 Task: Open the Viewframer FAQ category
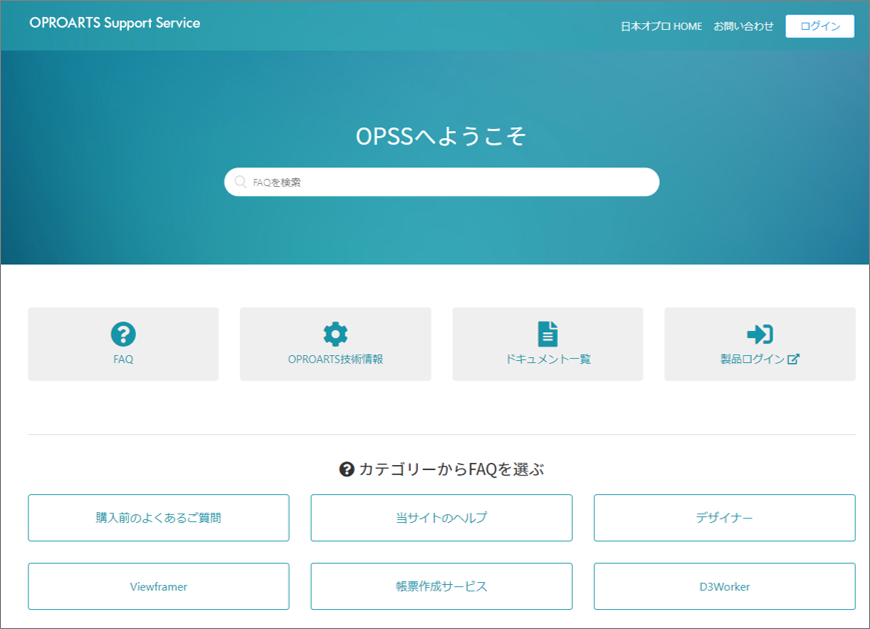pyautogui.click(x=158, y=587)
